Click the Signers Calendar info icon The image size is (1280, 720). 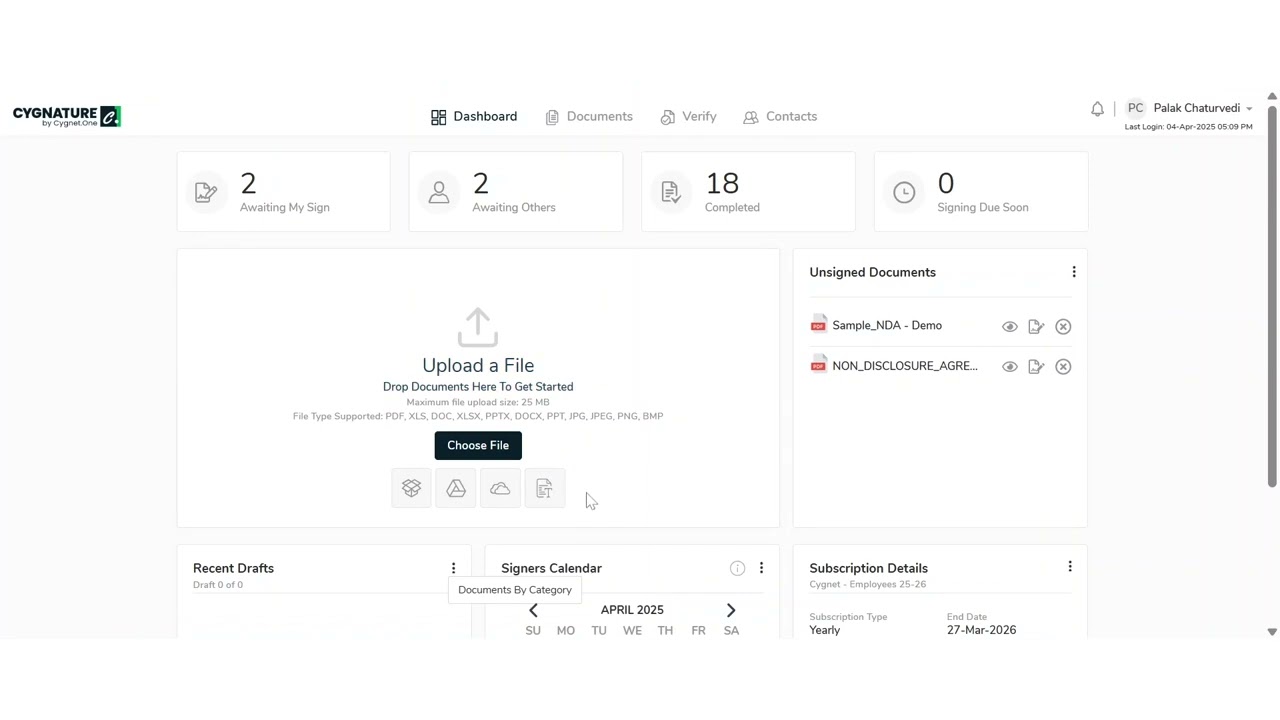737,569
